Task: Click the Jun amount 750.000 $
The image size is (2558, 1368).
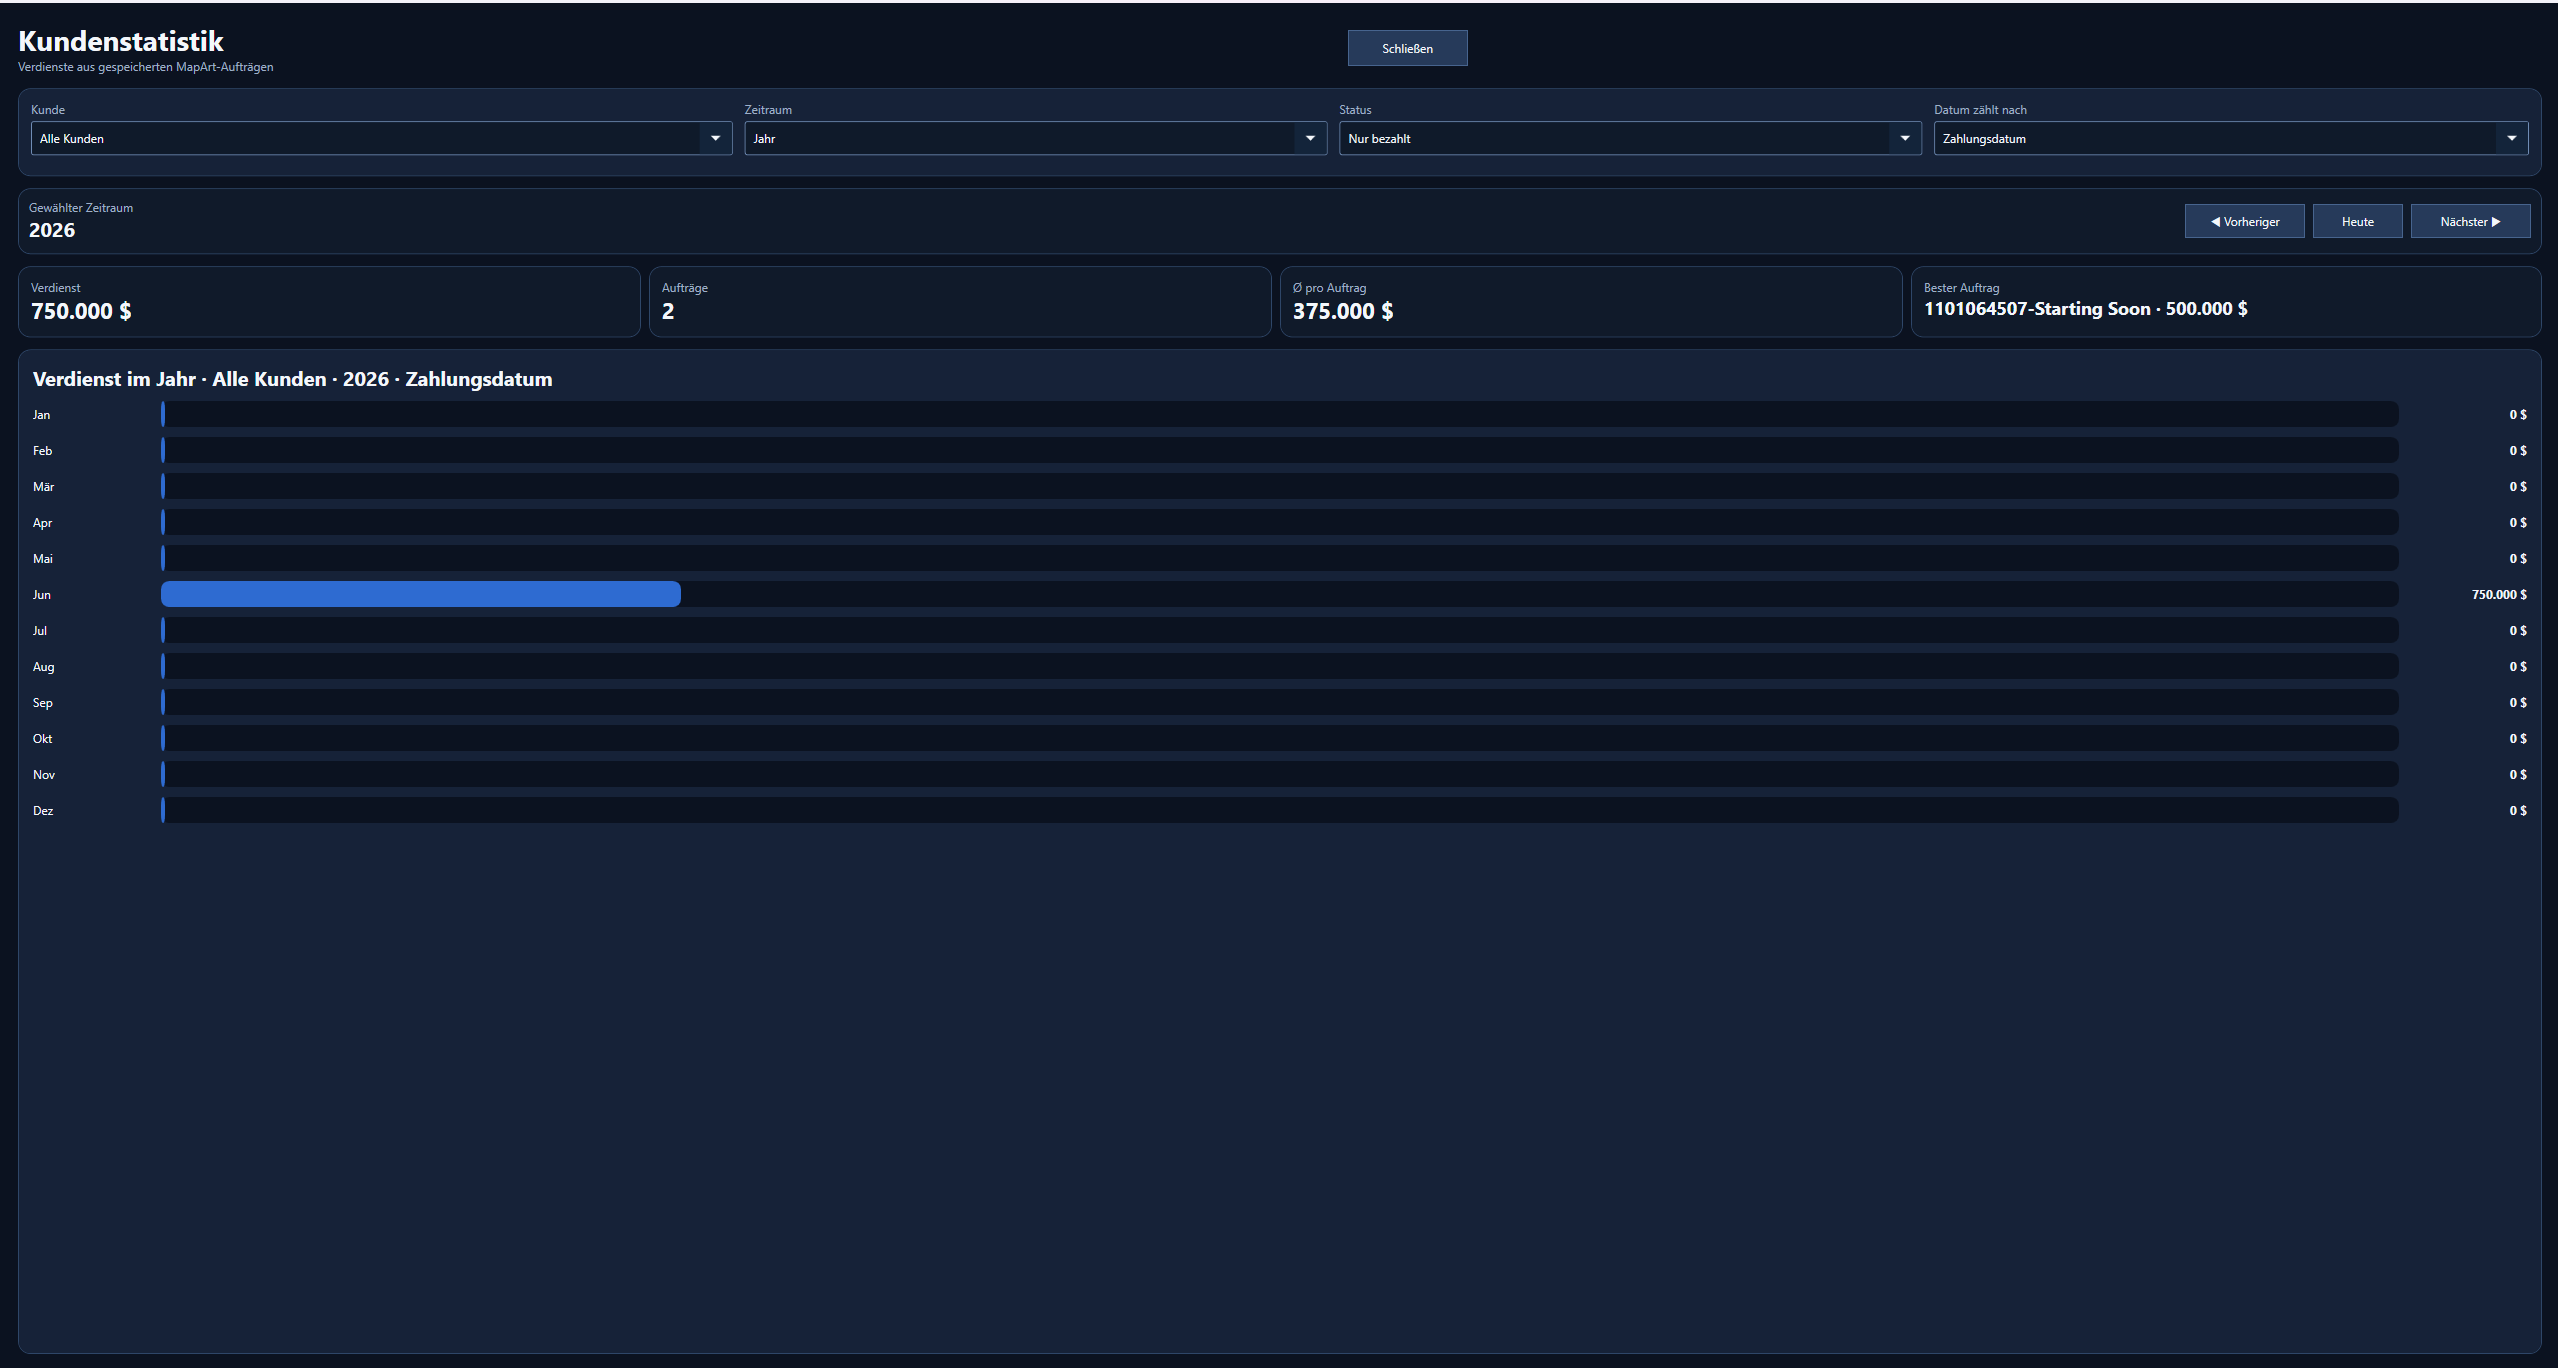Action: pos(2499,594)
